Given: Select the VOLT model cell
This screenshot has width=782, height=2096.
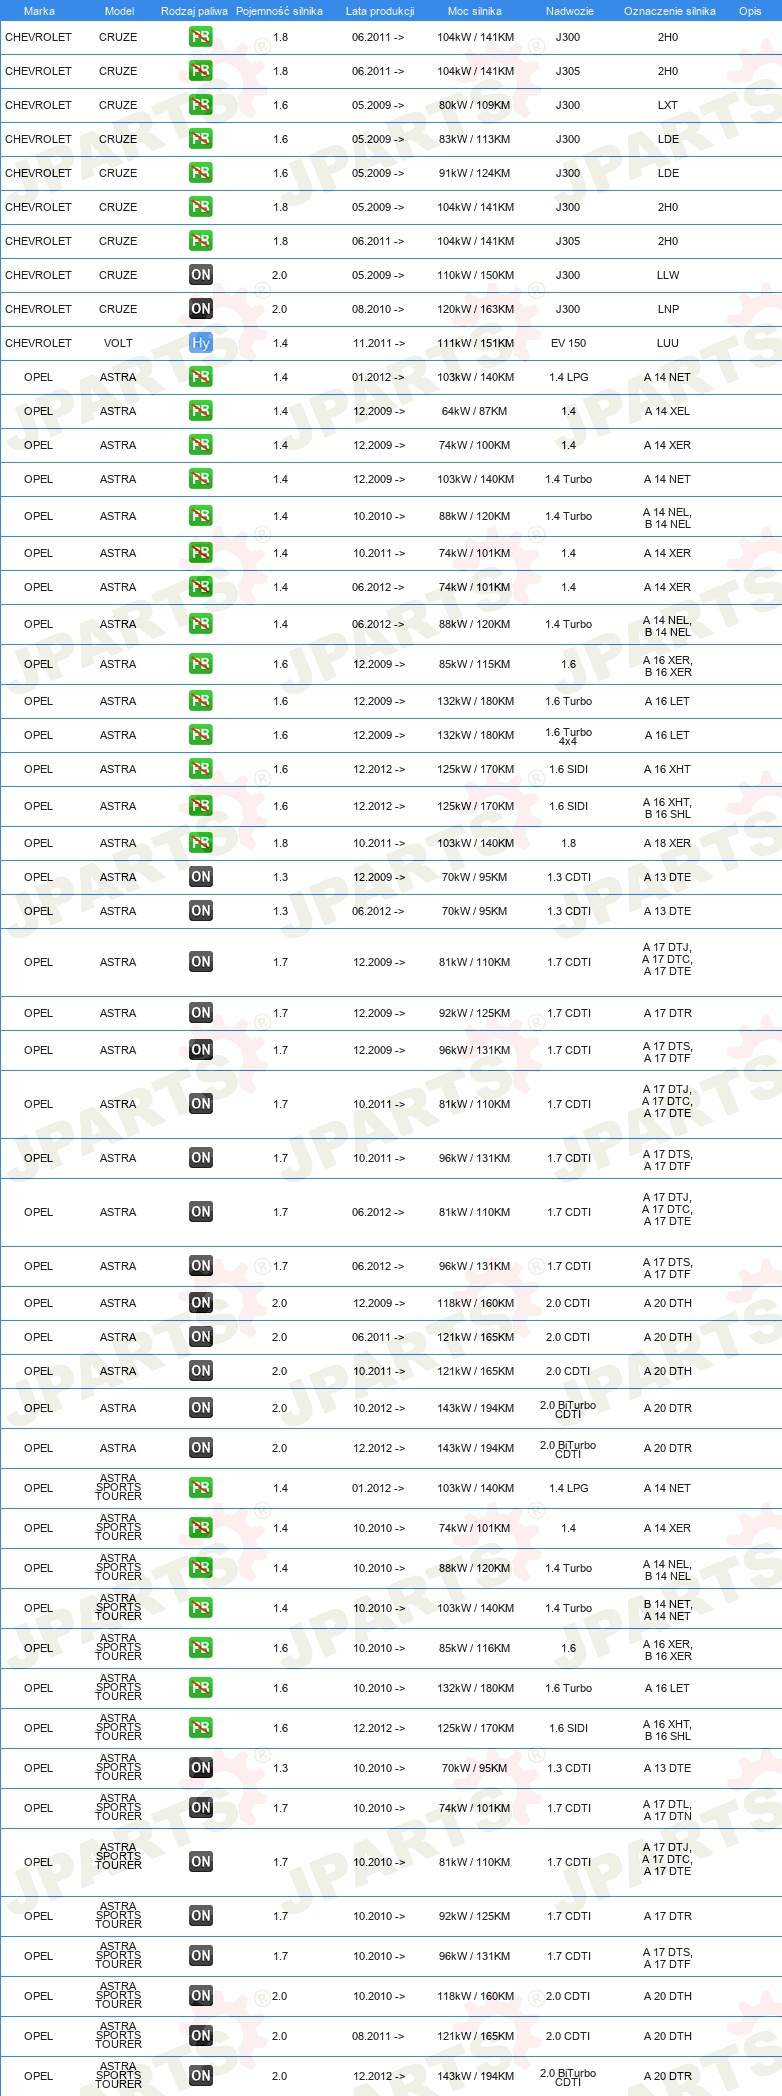Looking at the screenshot, I should click(x=118, y=343).
